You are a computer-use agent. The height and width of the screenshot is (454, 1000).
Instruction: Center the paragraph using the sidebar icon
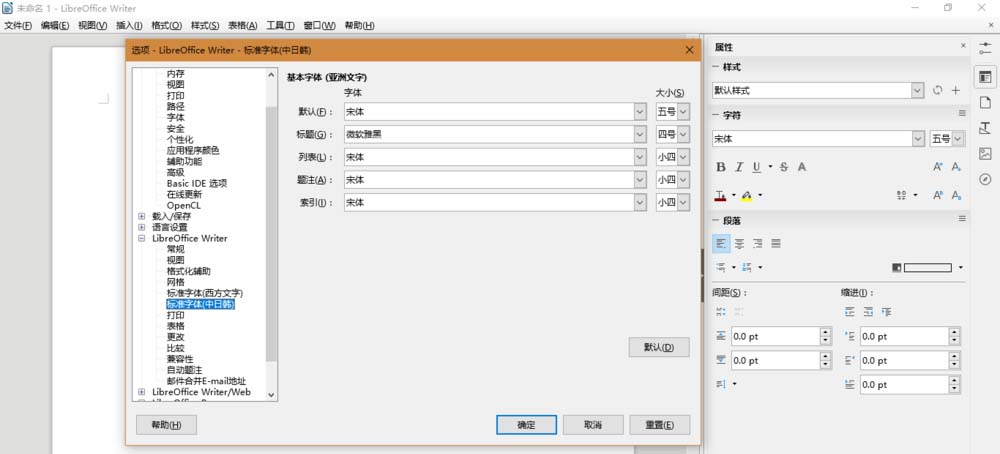tap(739, 244)
